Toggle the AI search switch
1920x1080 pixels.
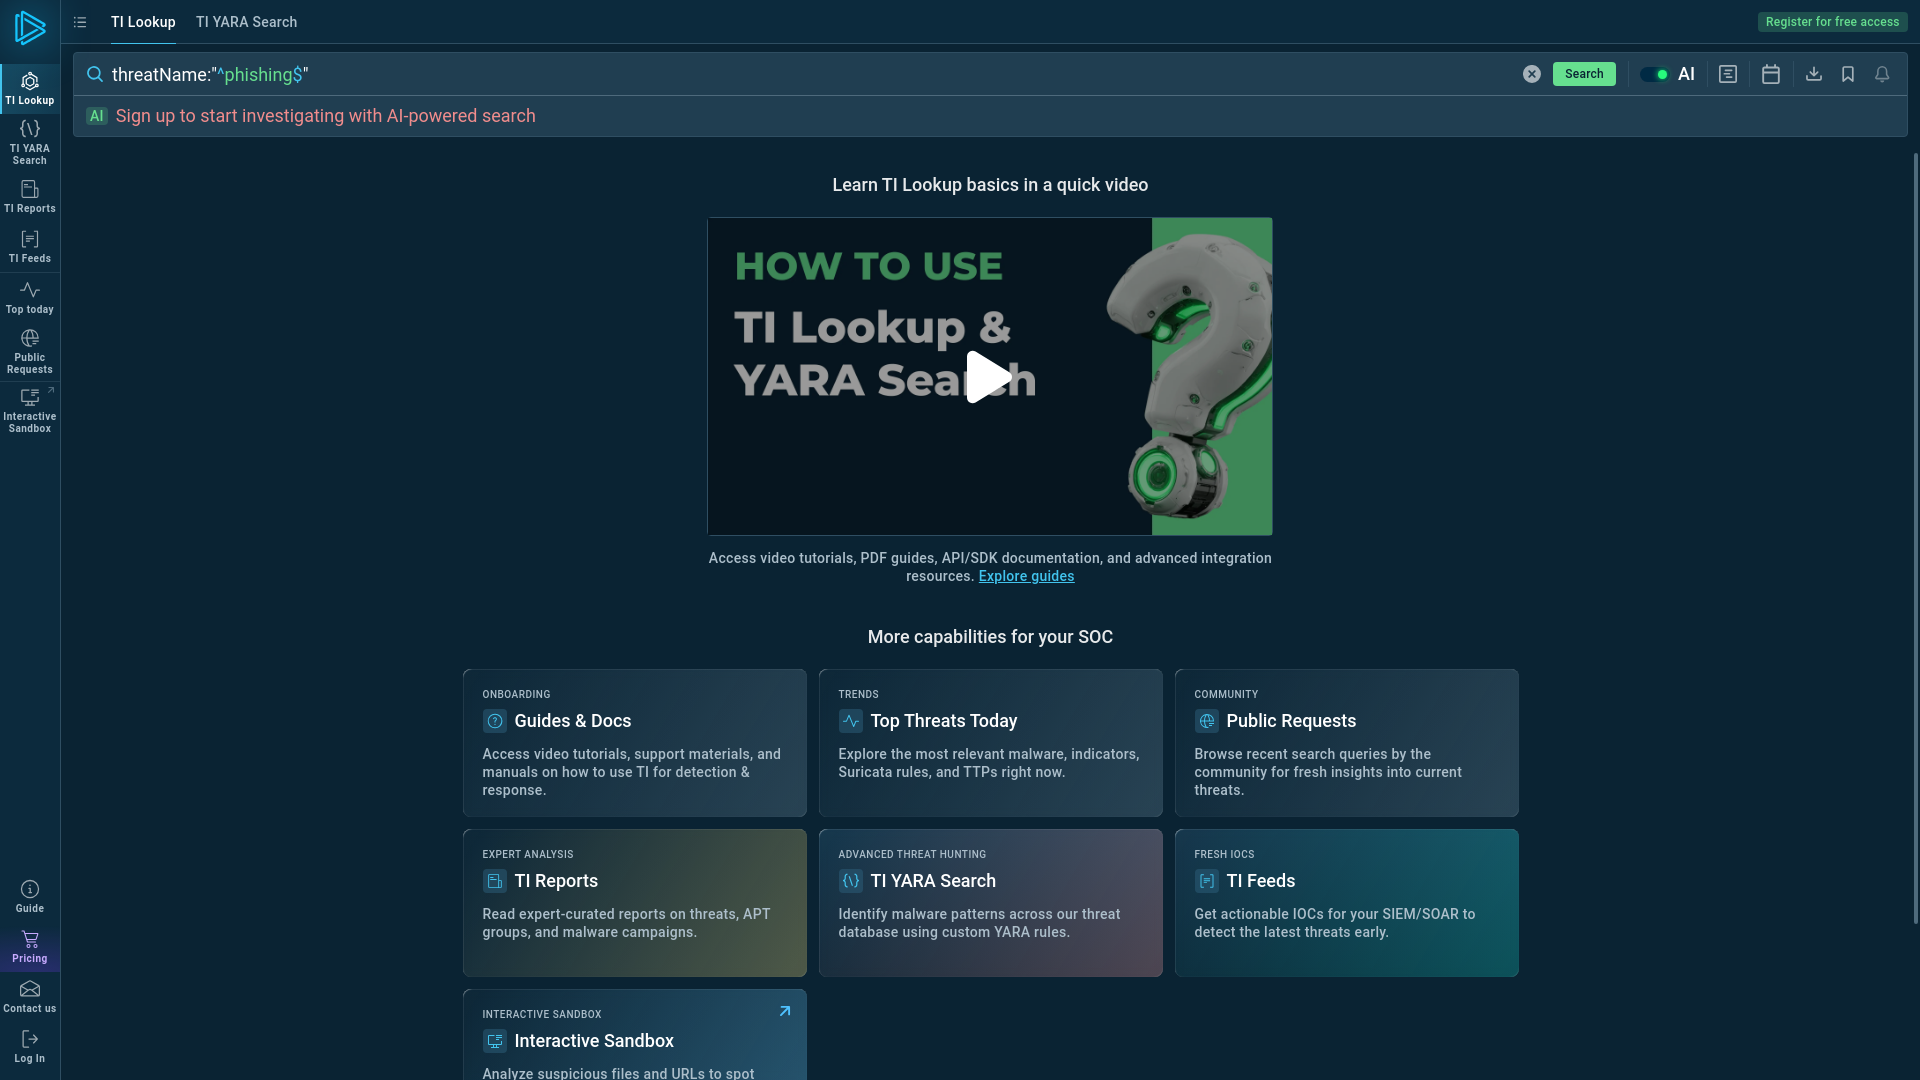click(x=1655, y=74)
